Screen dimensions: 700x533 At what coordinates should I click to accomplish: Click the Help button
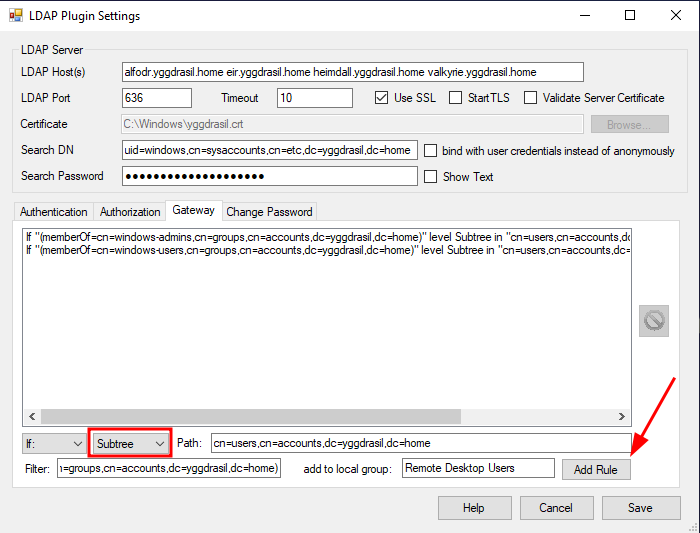(474, 508)
